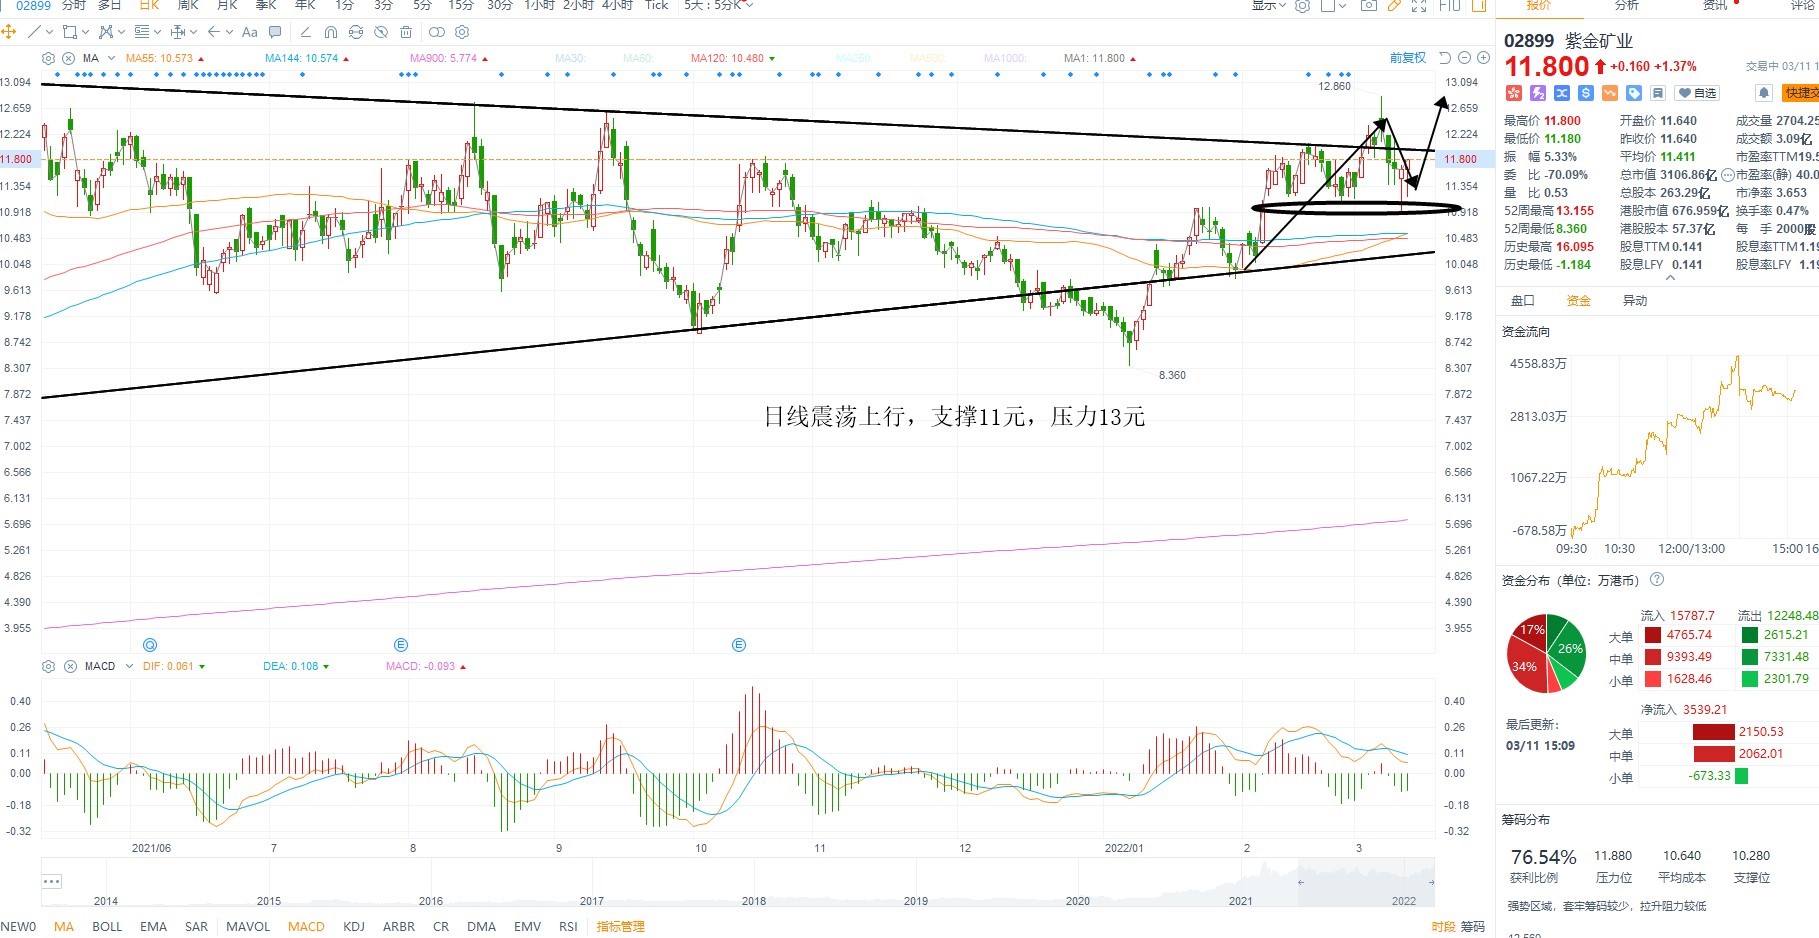
Task: Click the 前复权 adjustment link
Action: [x=1407, y=58]
